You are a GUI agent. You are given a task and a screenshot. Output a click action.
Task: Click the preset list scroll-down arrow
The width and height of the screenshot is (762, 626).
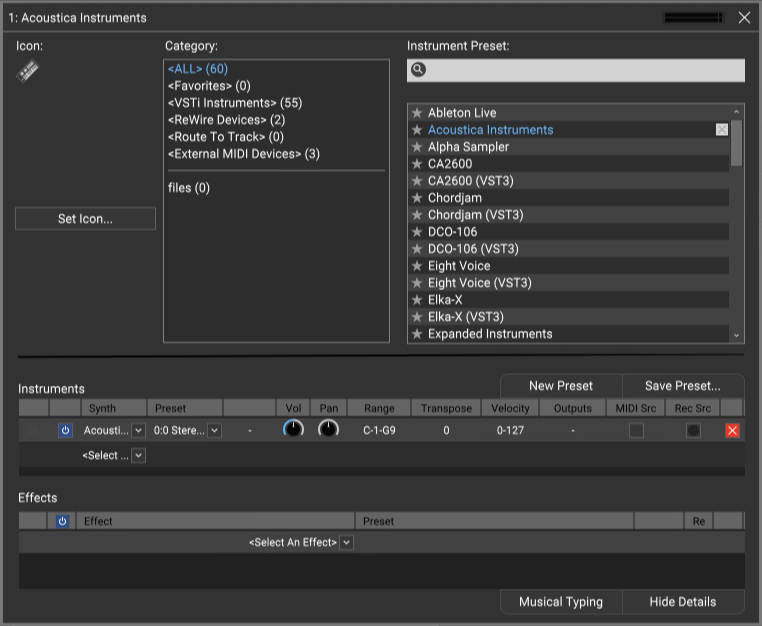click(x=736, y=335)
